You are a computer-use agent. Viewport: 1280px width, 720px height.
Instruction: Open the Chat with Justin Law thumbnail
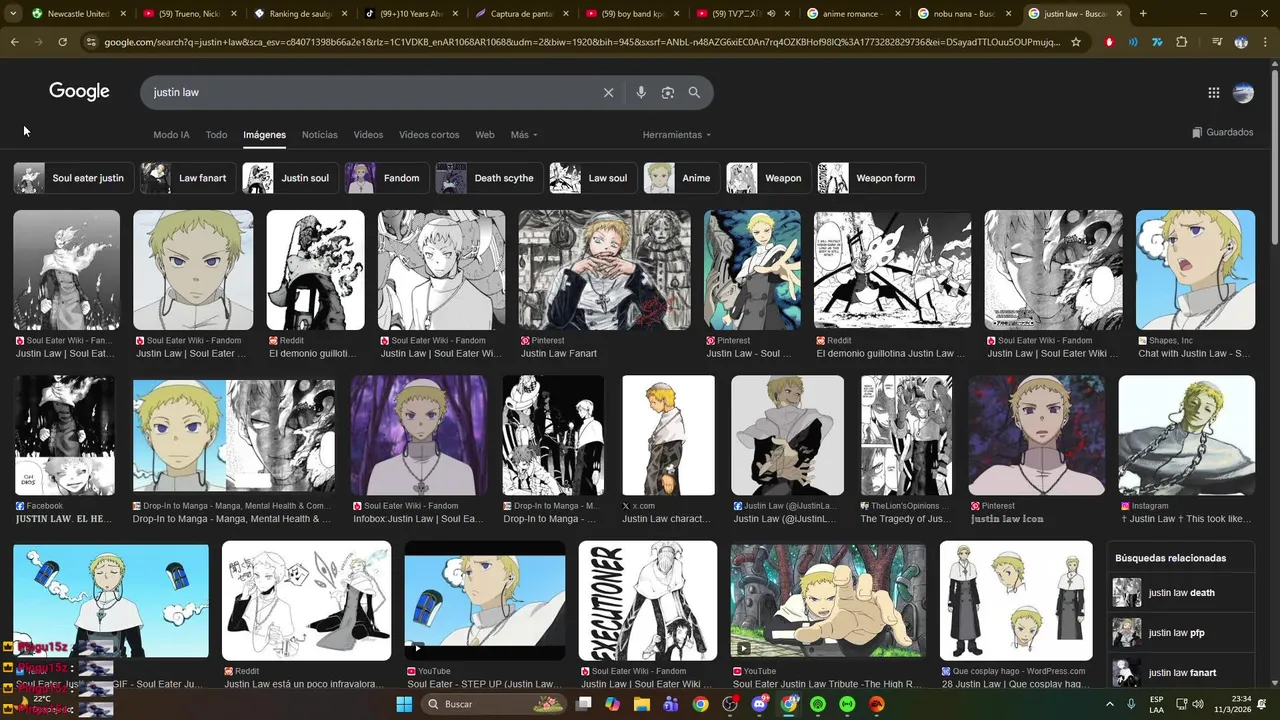[1195, 270]
